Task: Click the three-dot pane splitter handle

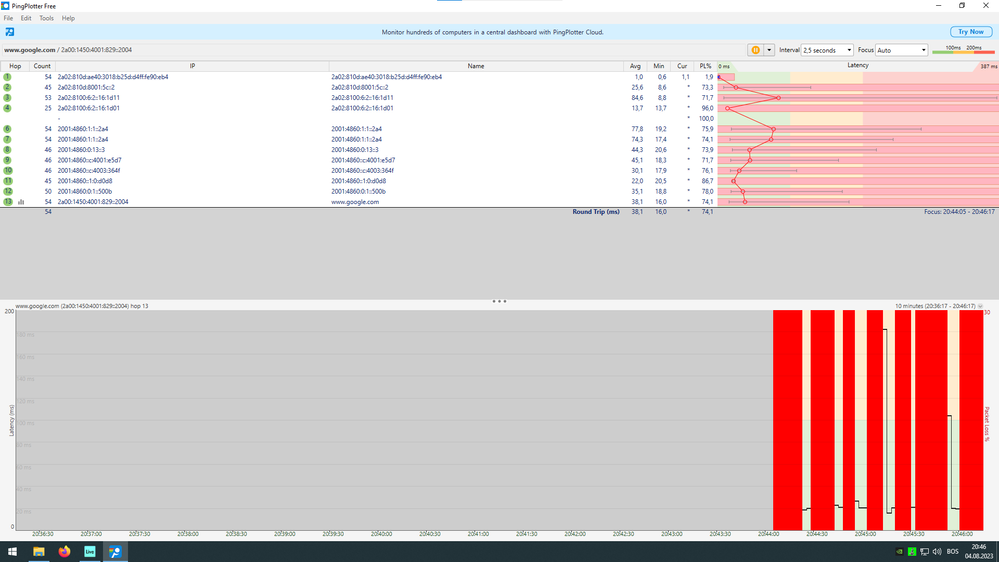Action: [x=500, y=301]
